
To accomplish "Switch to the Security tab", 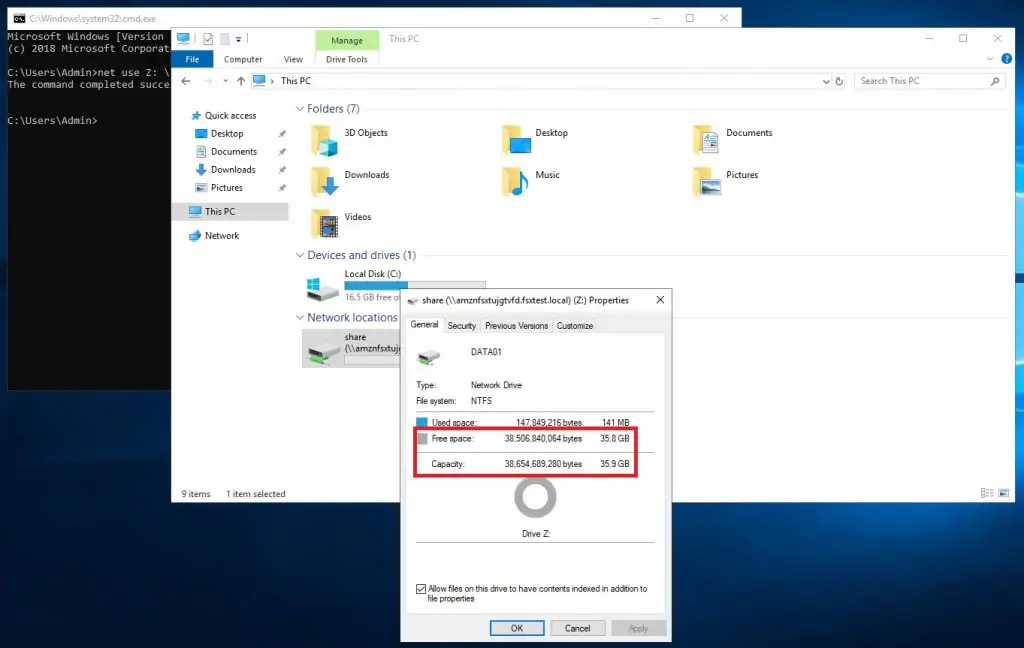I will pos(462,326).
